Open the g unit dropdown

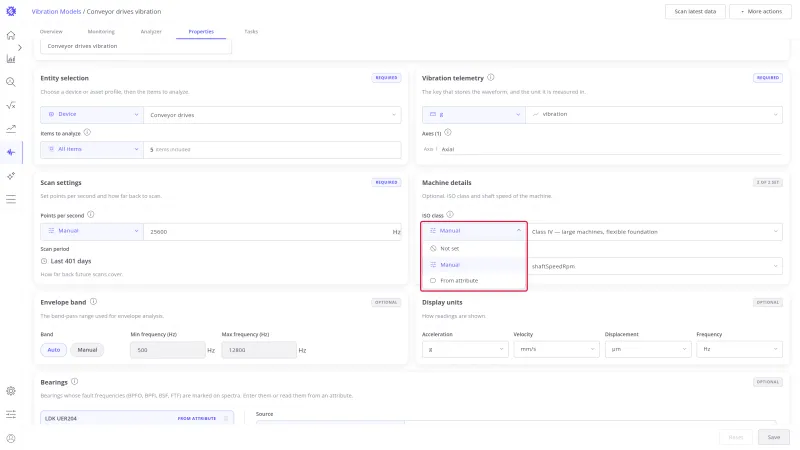point(473,114)
